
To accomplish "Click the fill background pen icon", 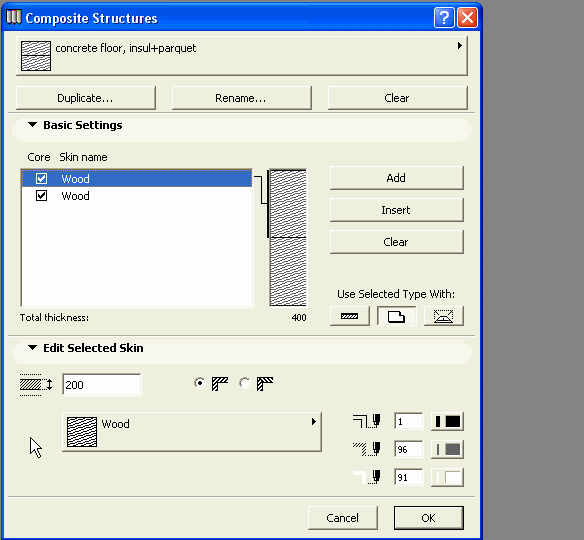I will (367, 477).
